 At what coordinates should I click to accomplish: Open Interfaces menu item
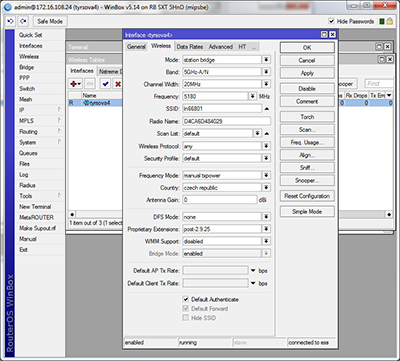click(31, 46)
